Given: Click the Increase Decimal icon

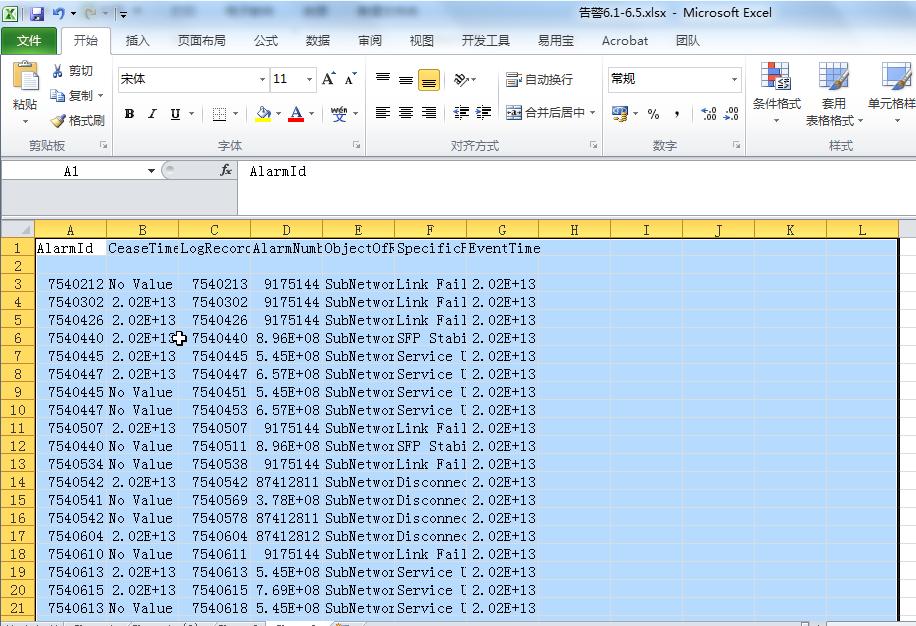Looking at the screenshot, I should point(708,114).
